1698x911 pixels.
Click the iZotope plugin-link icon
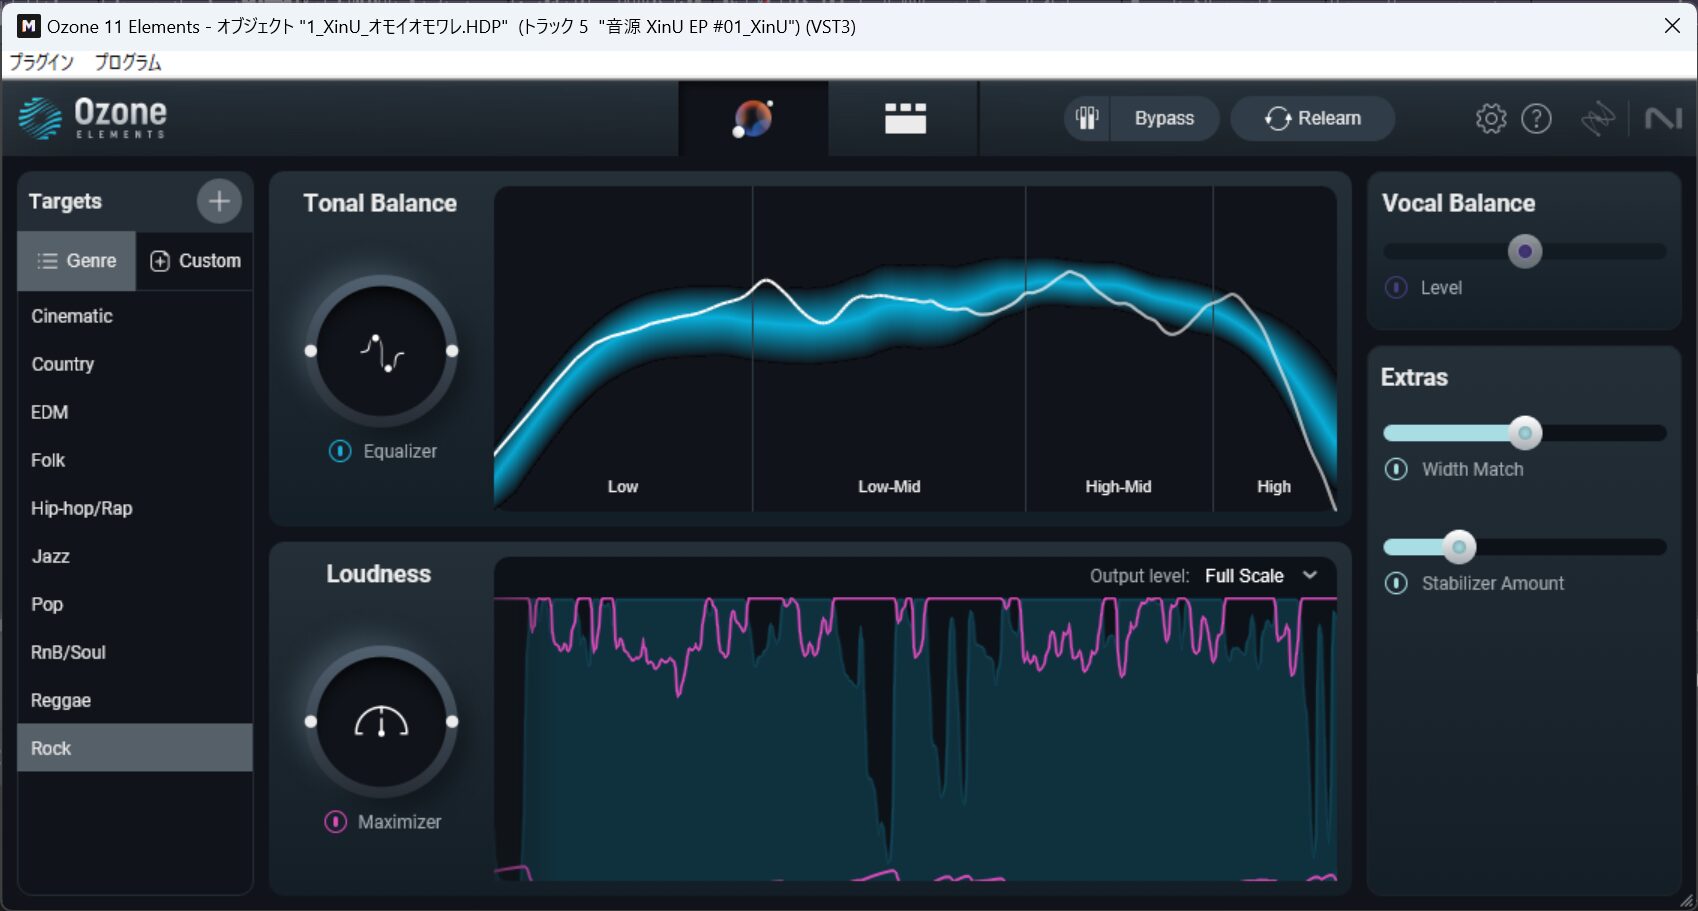[1598, 118]
